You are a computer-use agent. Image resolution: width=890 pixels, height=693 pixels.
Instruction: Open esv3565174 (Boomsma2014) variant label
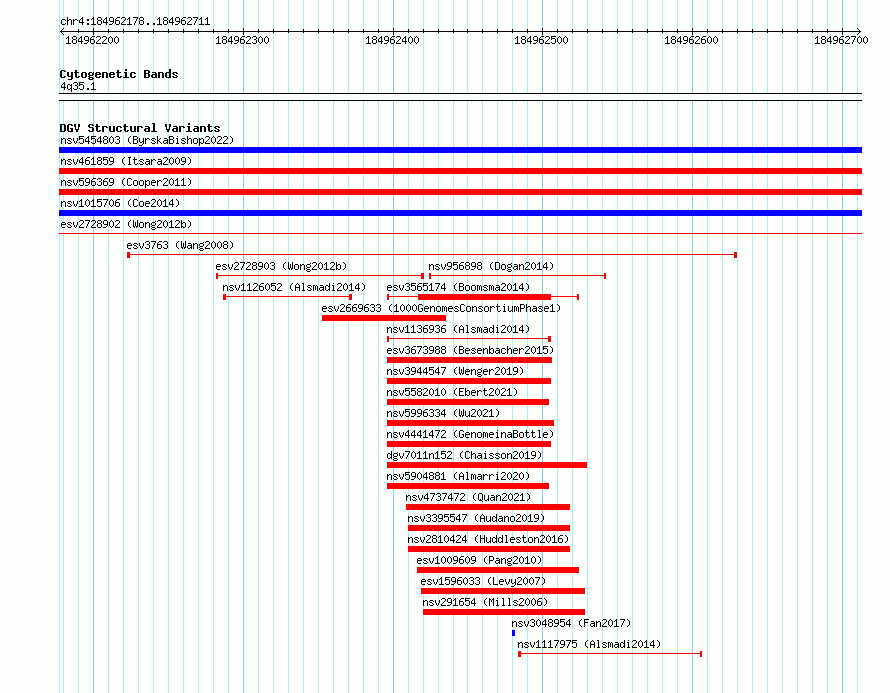click(x=458, y=287)
